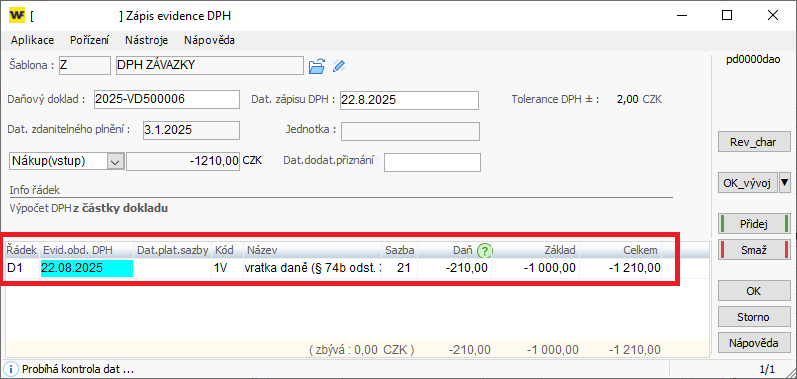
Task: Click the total cell -1 210,00 in row D1
Action: pos(621,268)
